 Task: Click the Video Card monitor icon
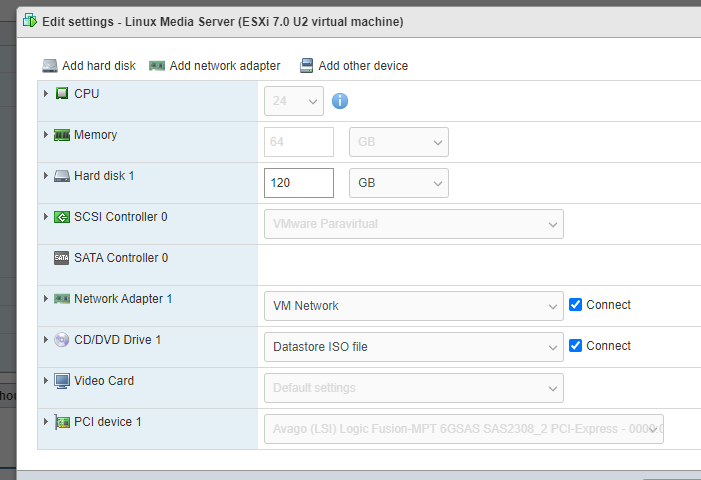click(62, 381)
